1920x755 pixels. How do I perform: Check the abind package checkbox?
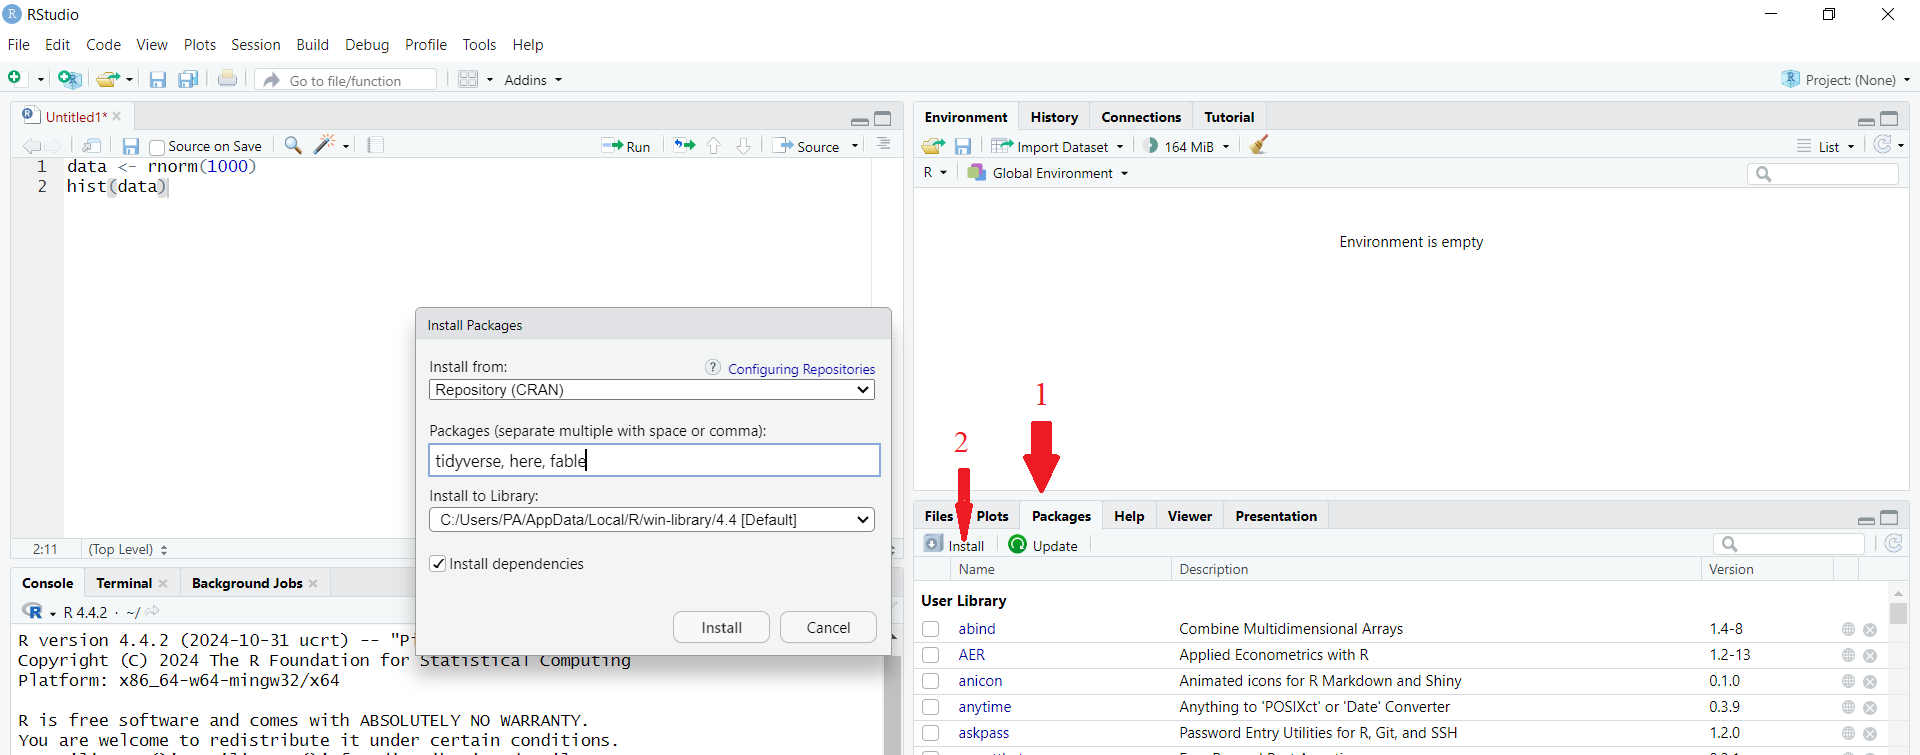point(931,629)
